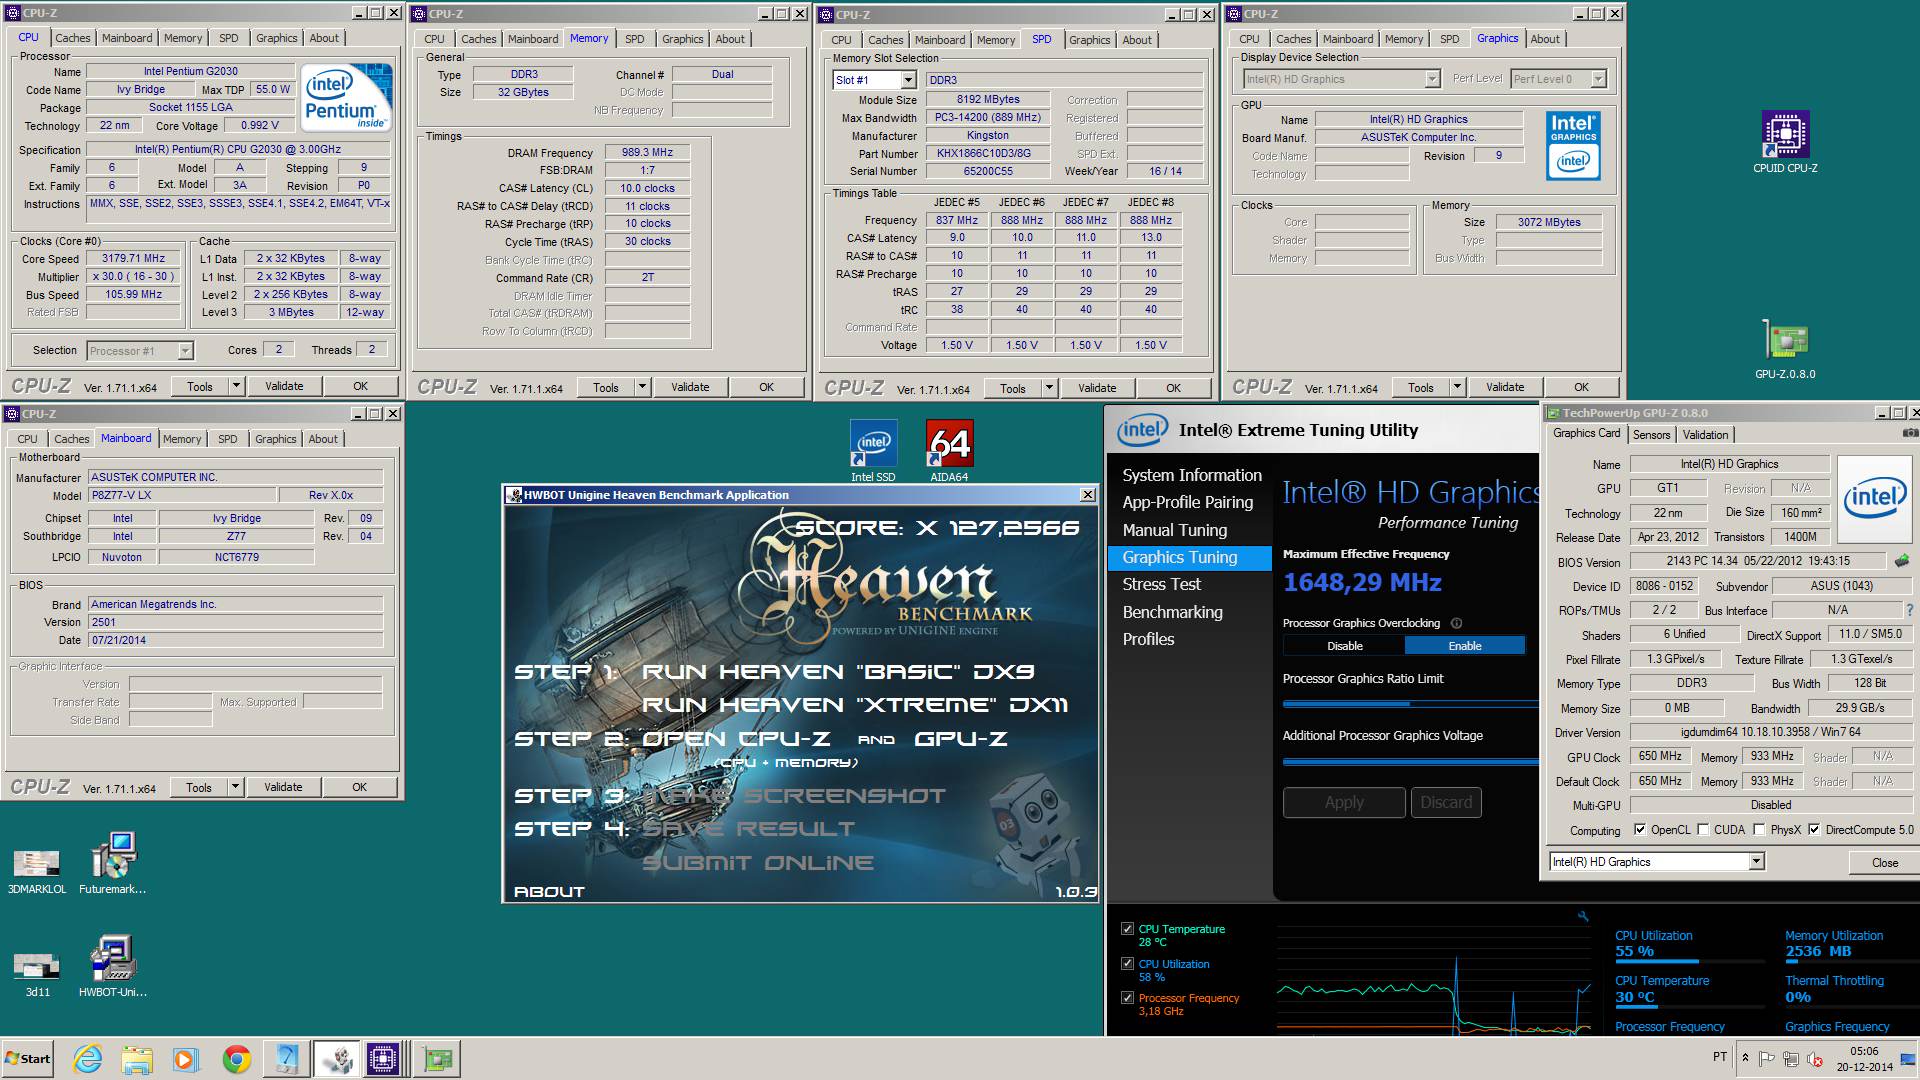Adjust Additional Processor Graphics Voltage slider

pyautogui.click(x=1410, y=761)
